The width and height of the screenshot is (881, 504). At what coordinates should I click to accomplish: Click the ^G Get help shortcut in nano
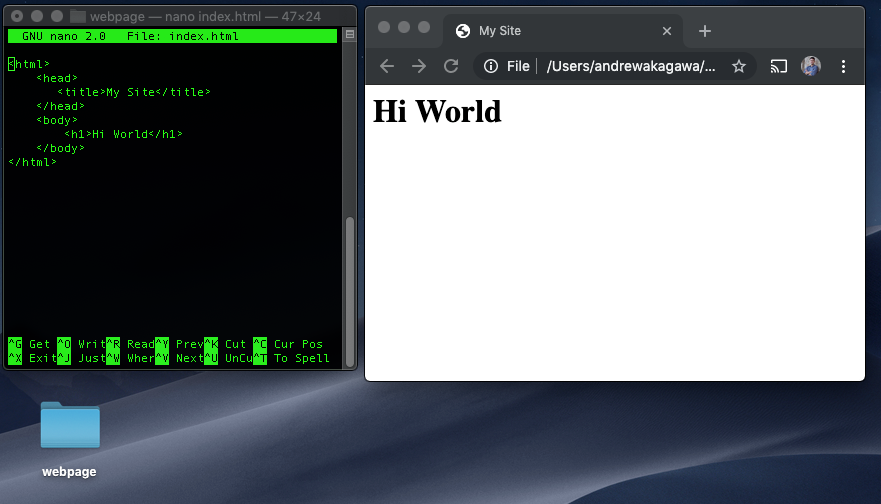[x=29, y=344]
